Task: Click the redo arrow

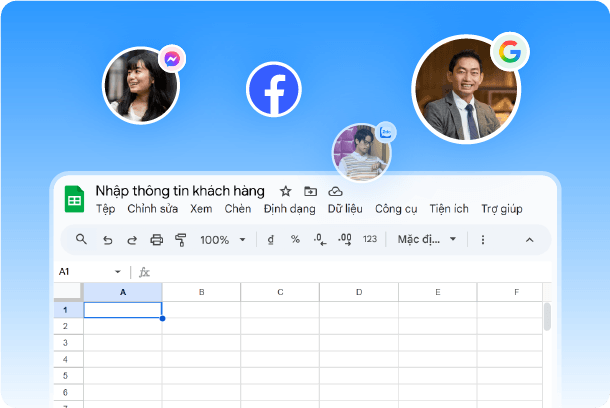Action: 132,240
